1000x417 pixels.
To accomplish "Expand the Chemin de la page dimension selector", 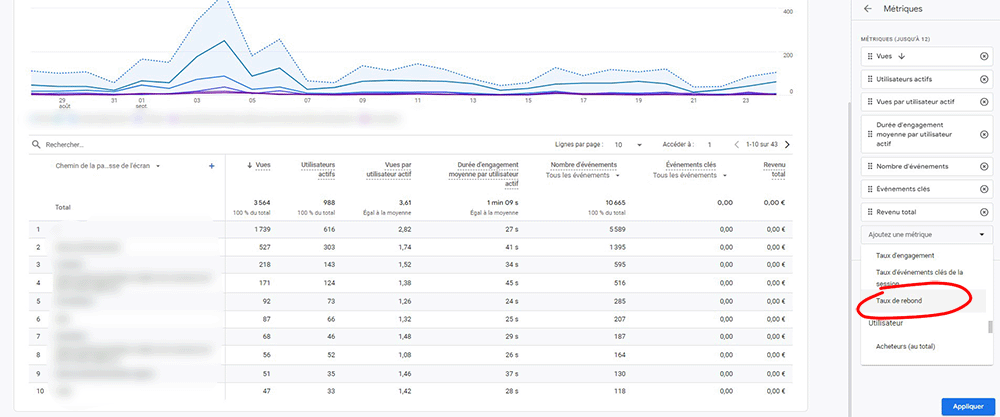I will click(158, 166).
